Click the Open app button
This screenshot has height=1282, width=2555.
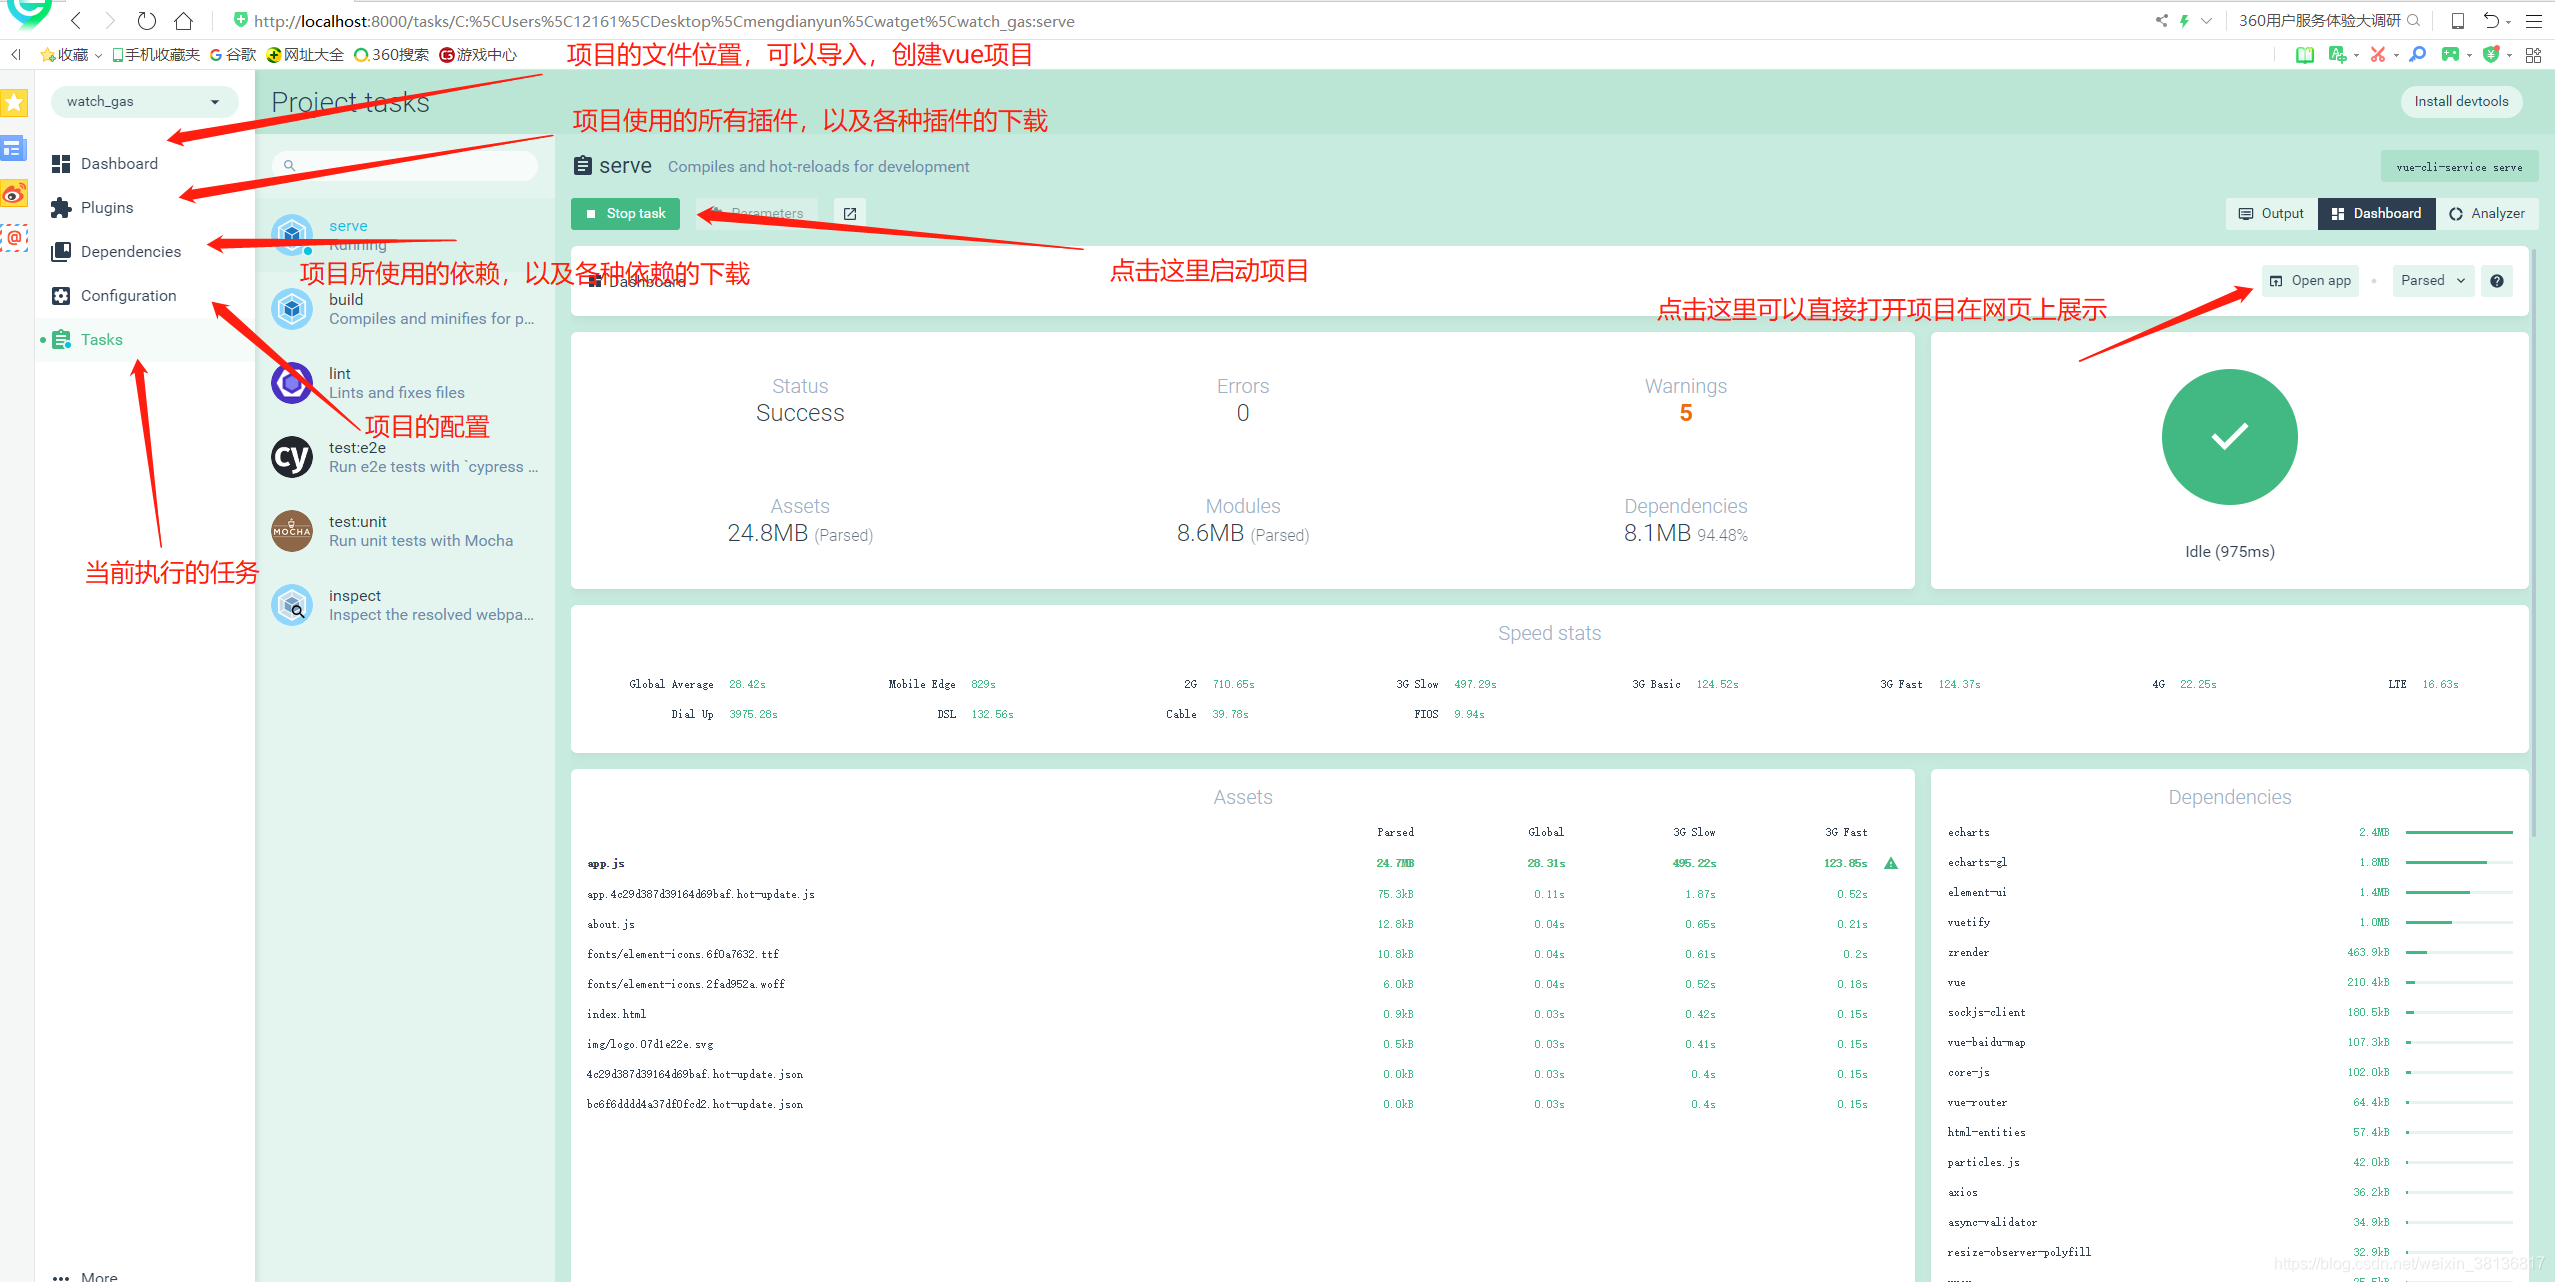coord(2309,281)
